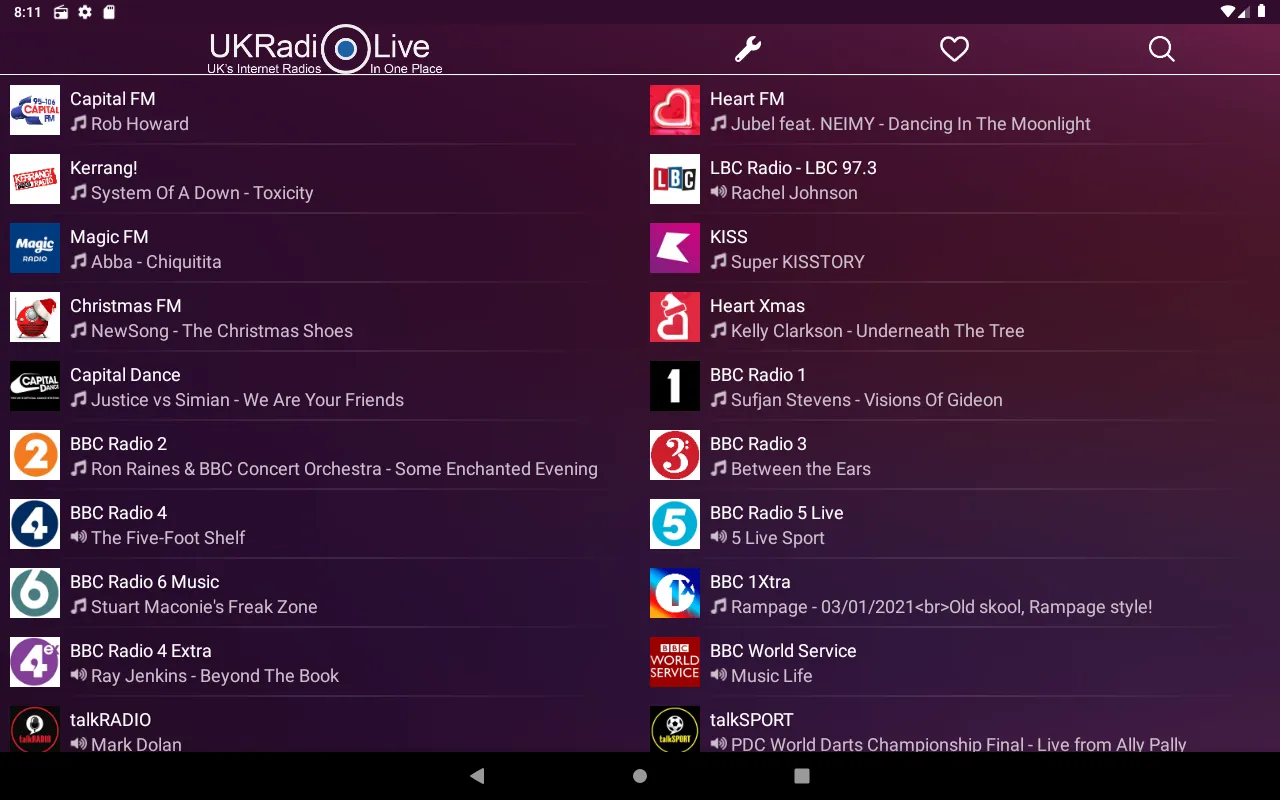Tap the BBC Radio 2 logo
1280x800 pixels.
[35, 455]
